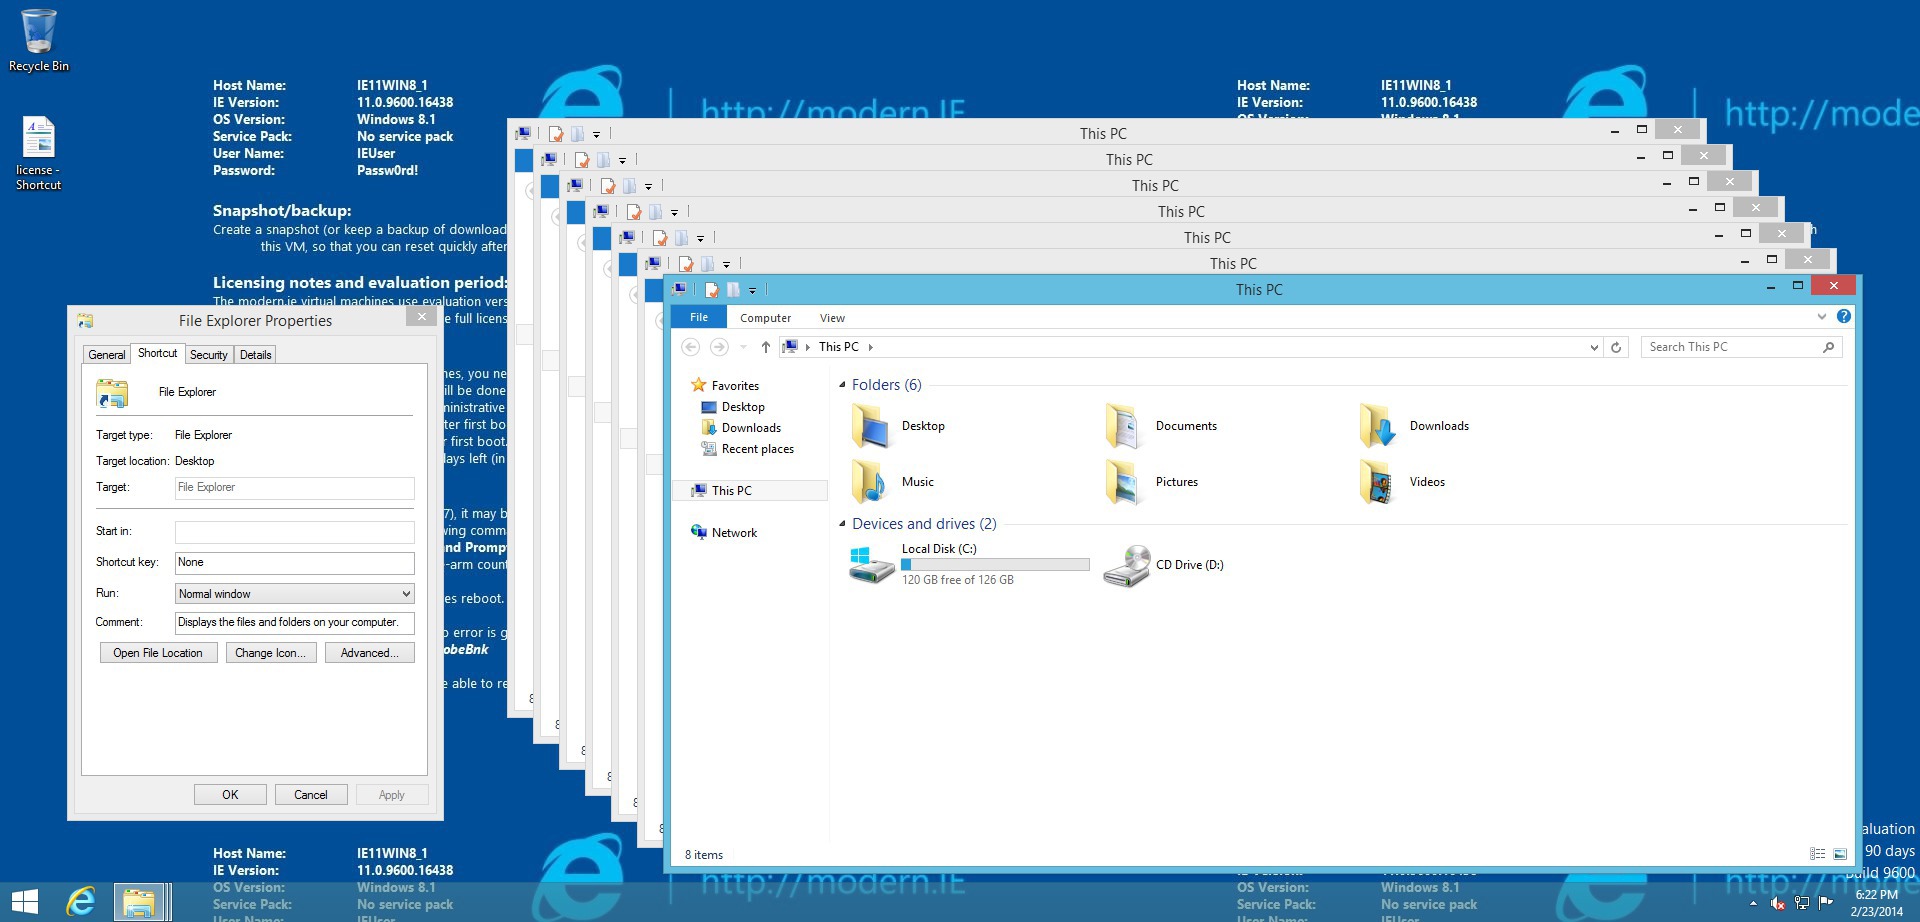This screenshot has height=922, width=1920.
Task: Click the Refresh button beside address bar
Action: pyautogui.click(x=1616, y=347)
